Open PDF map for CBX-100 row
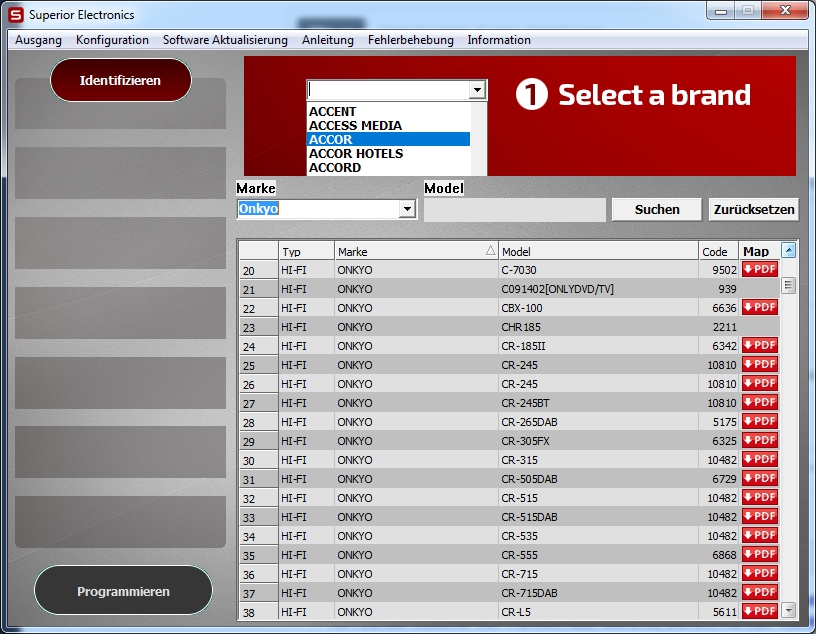The height and width of the screenshot is (634, 816). click(759, 307)
